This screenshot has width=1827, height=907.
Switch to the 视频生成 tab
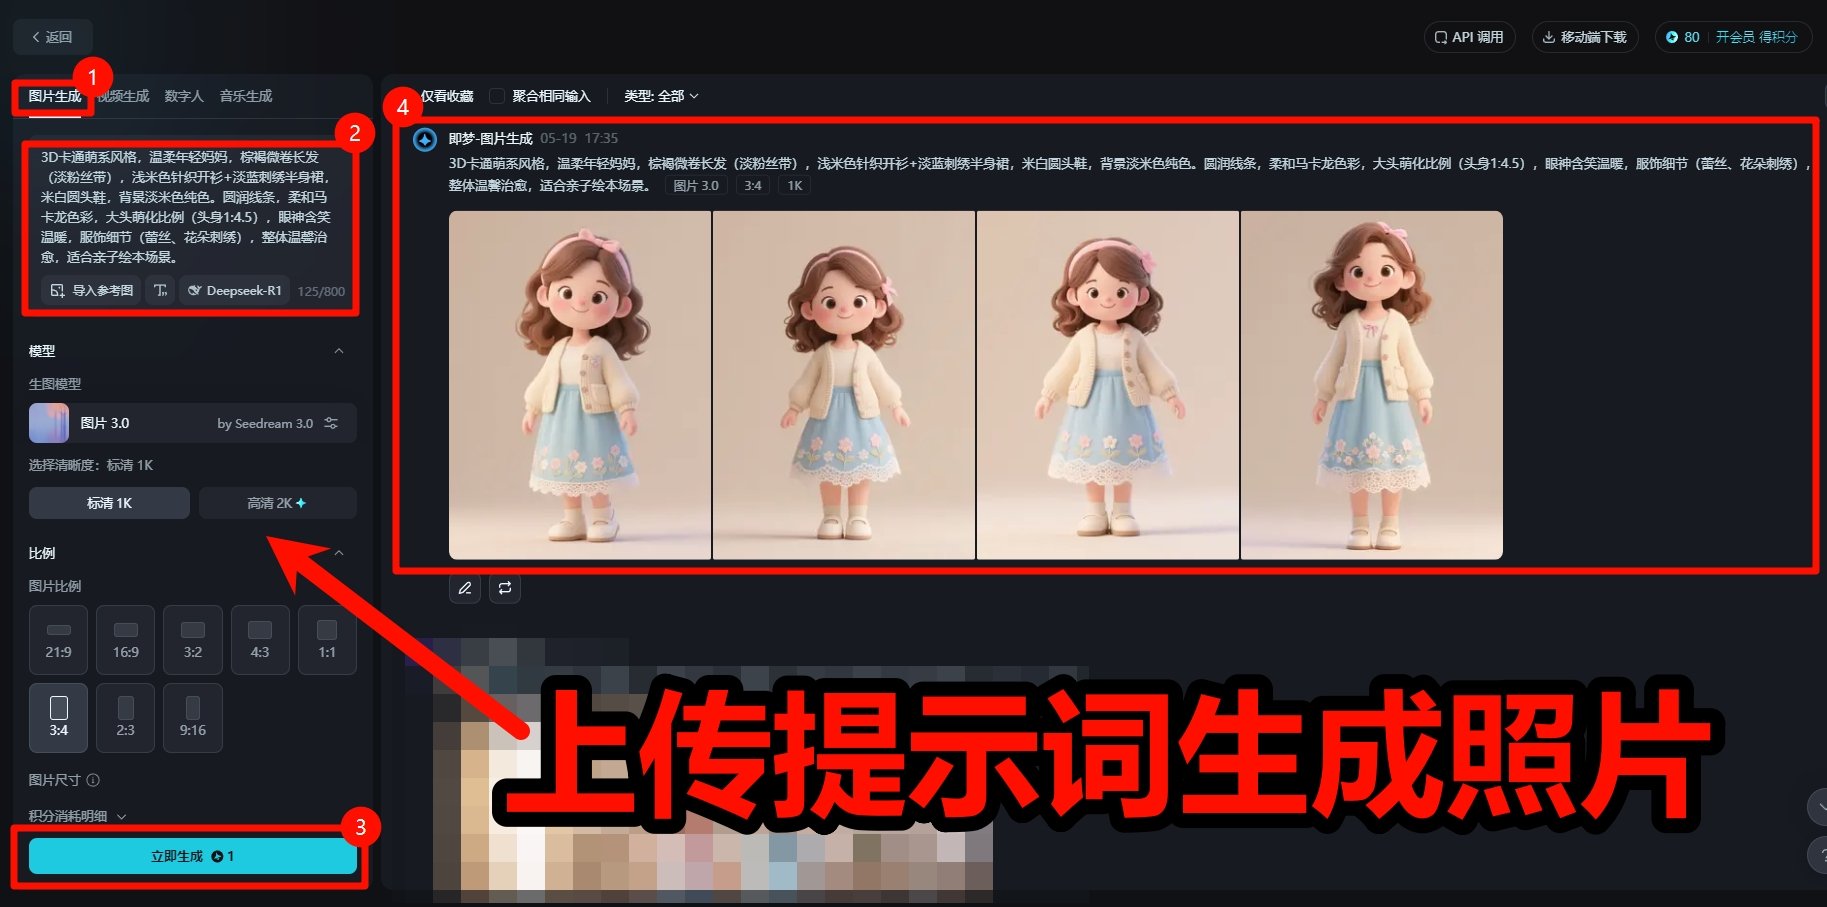tap(121, 95)
